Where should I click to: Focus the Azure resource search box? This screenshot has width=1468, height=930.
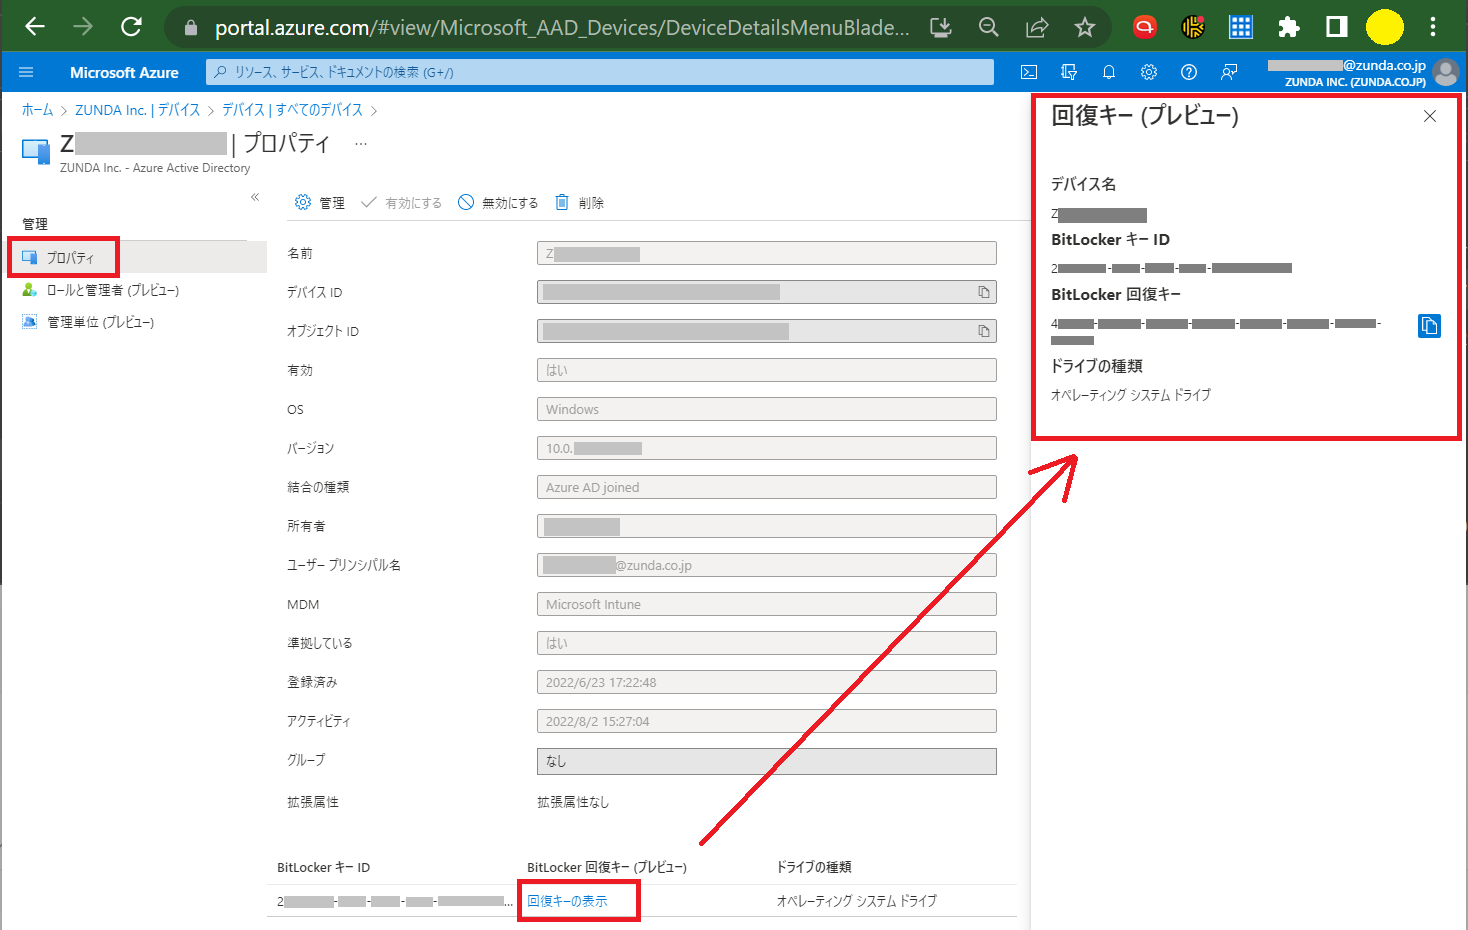coord(600,72)
